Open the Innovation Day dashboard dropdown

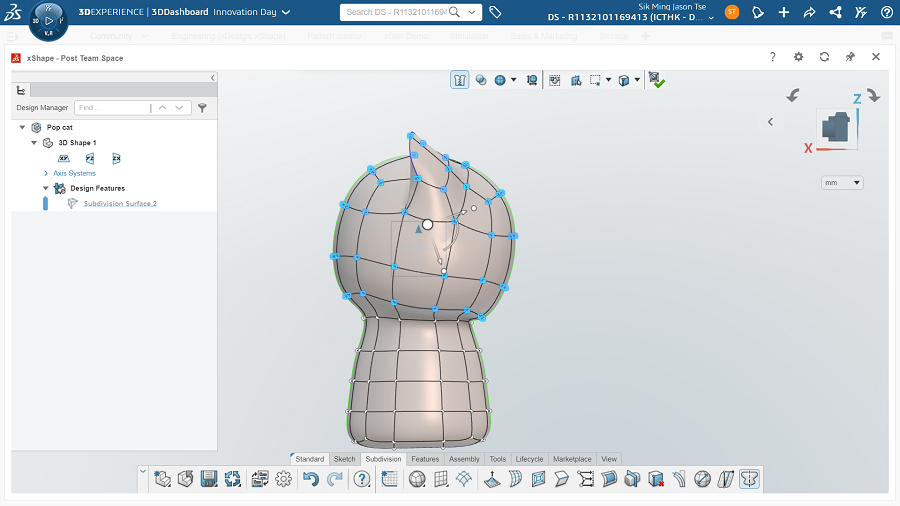(286, 12)
